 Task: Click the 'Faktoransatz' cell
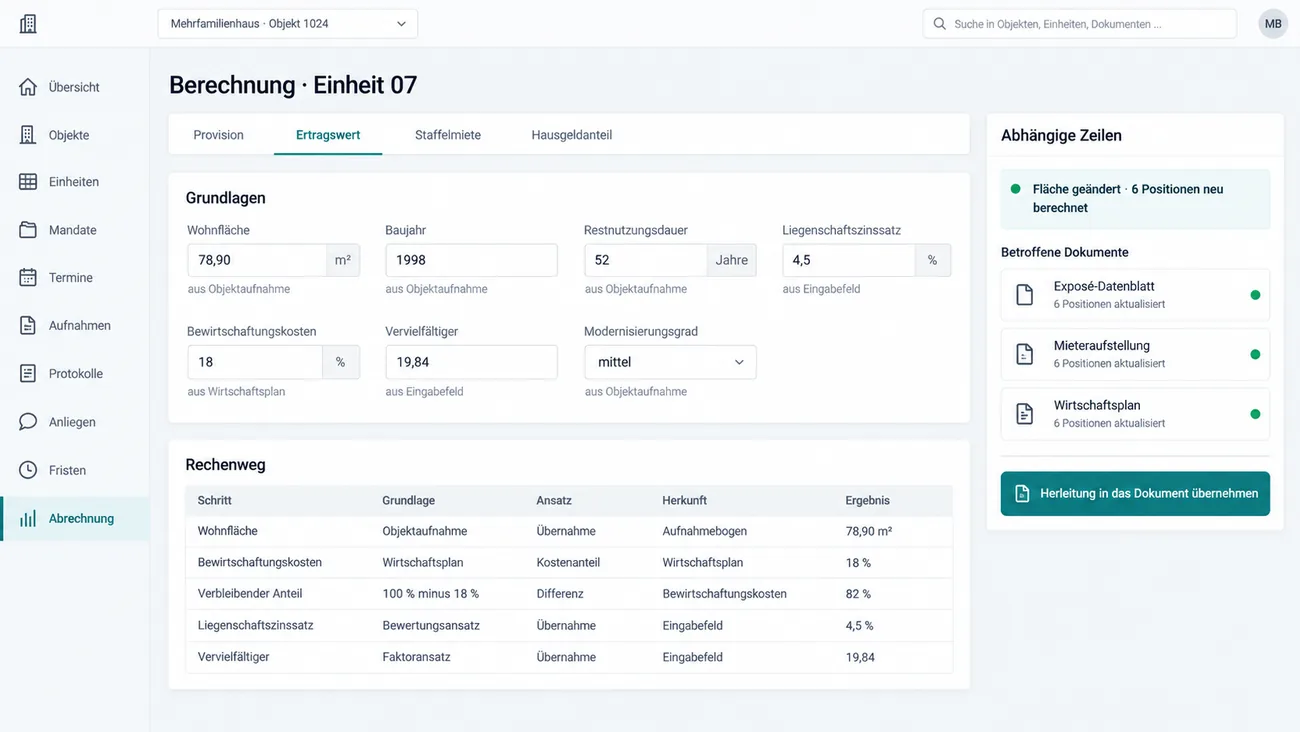click(416, 657)
